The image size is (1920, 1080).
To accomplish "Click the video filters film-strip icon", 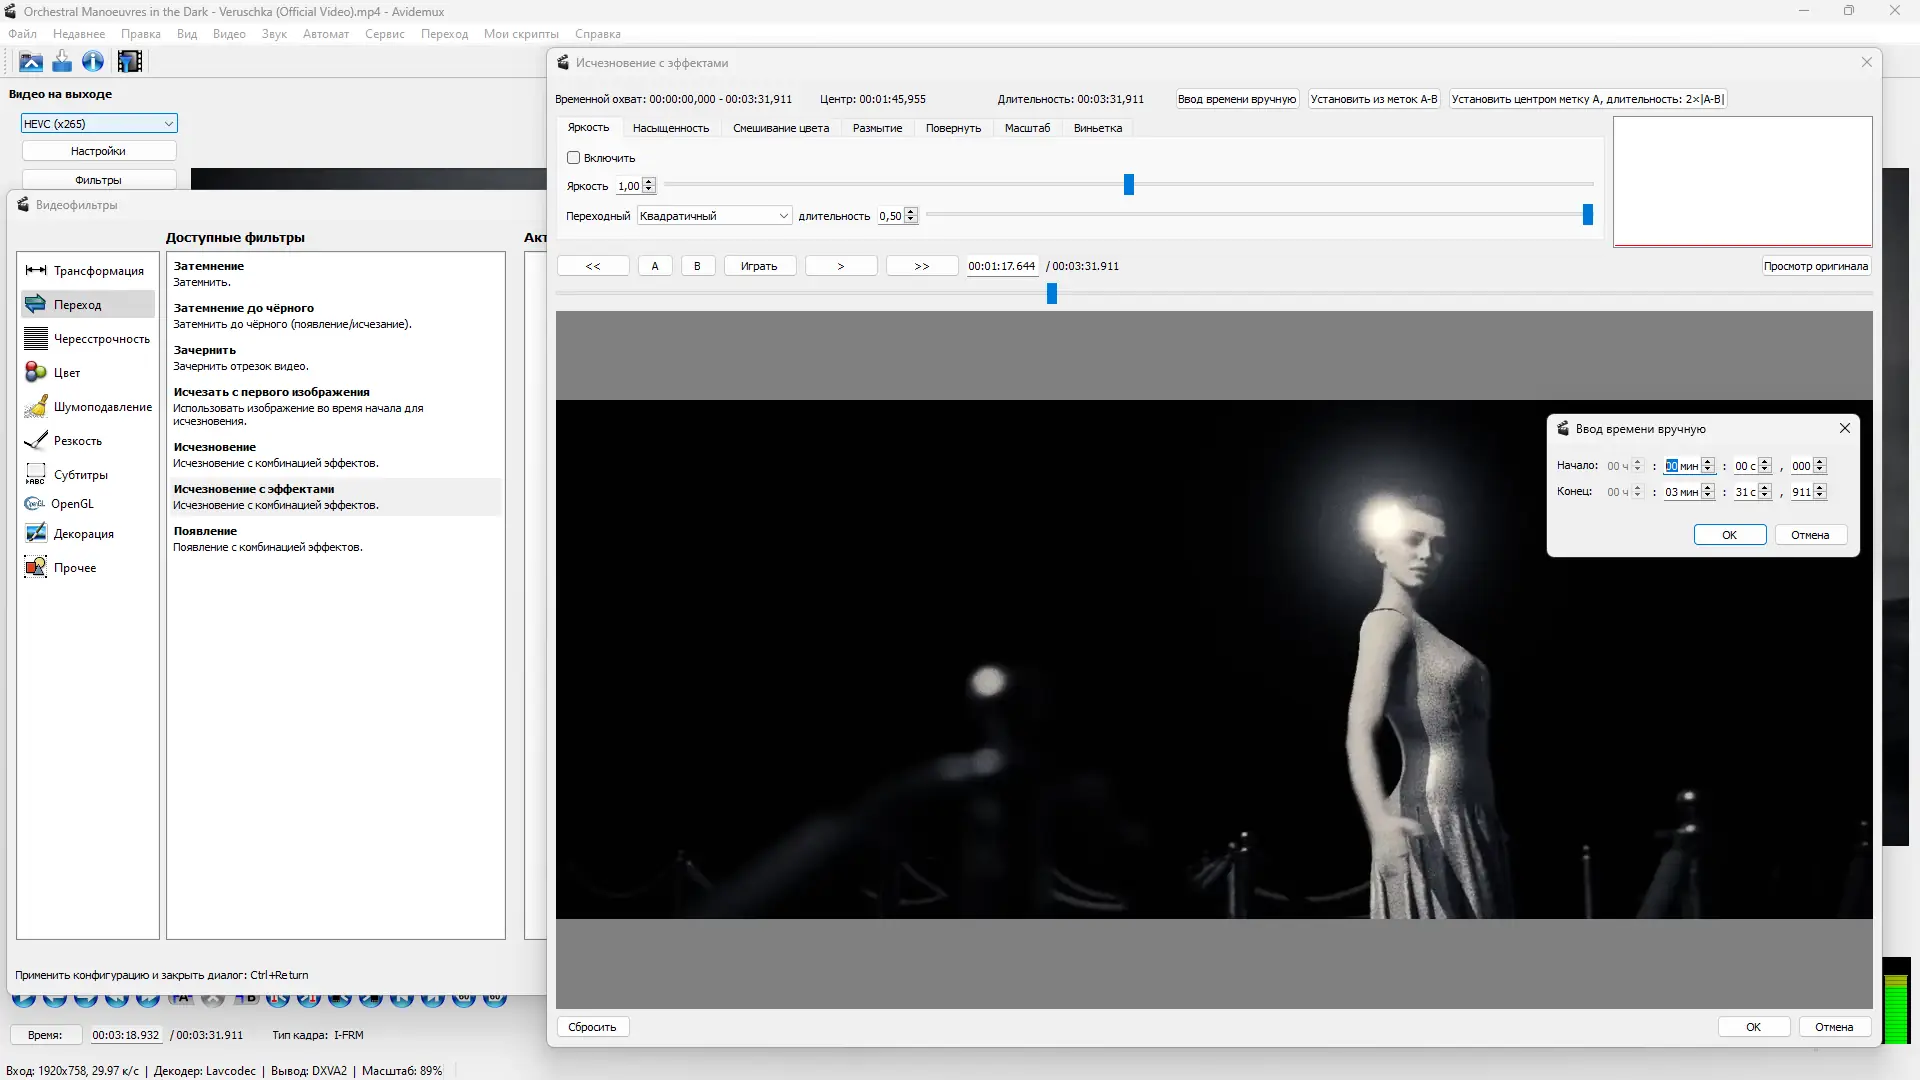I will pyautogui.click(x=130, y=62).
